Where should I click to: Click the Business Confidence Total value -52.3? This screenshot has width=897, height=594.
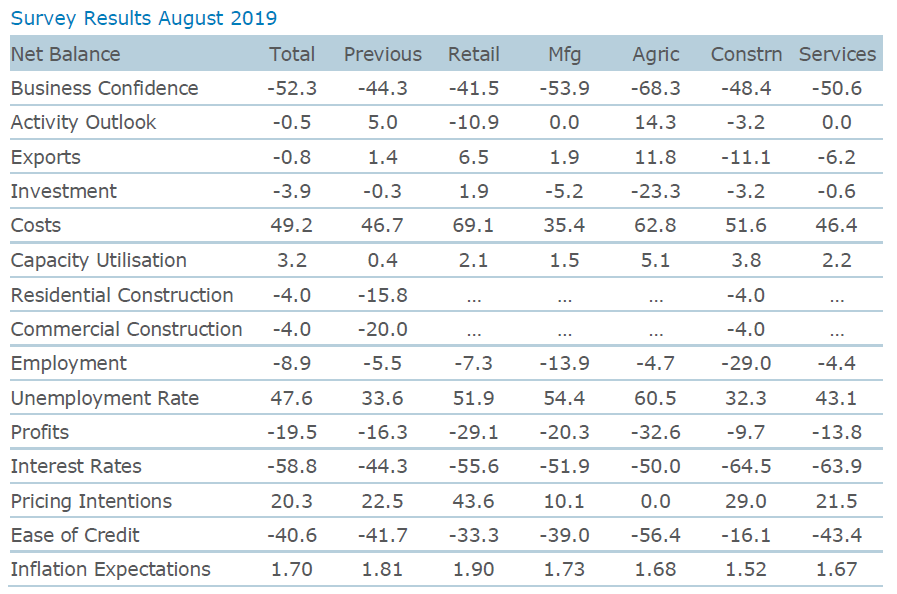coord(292,88)
